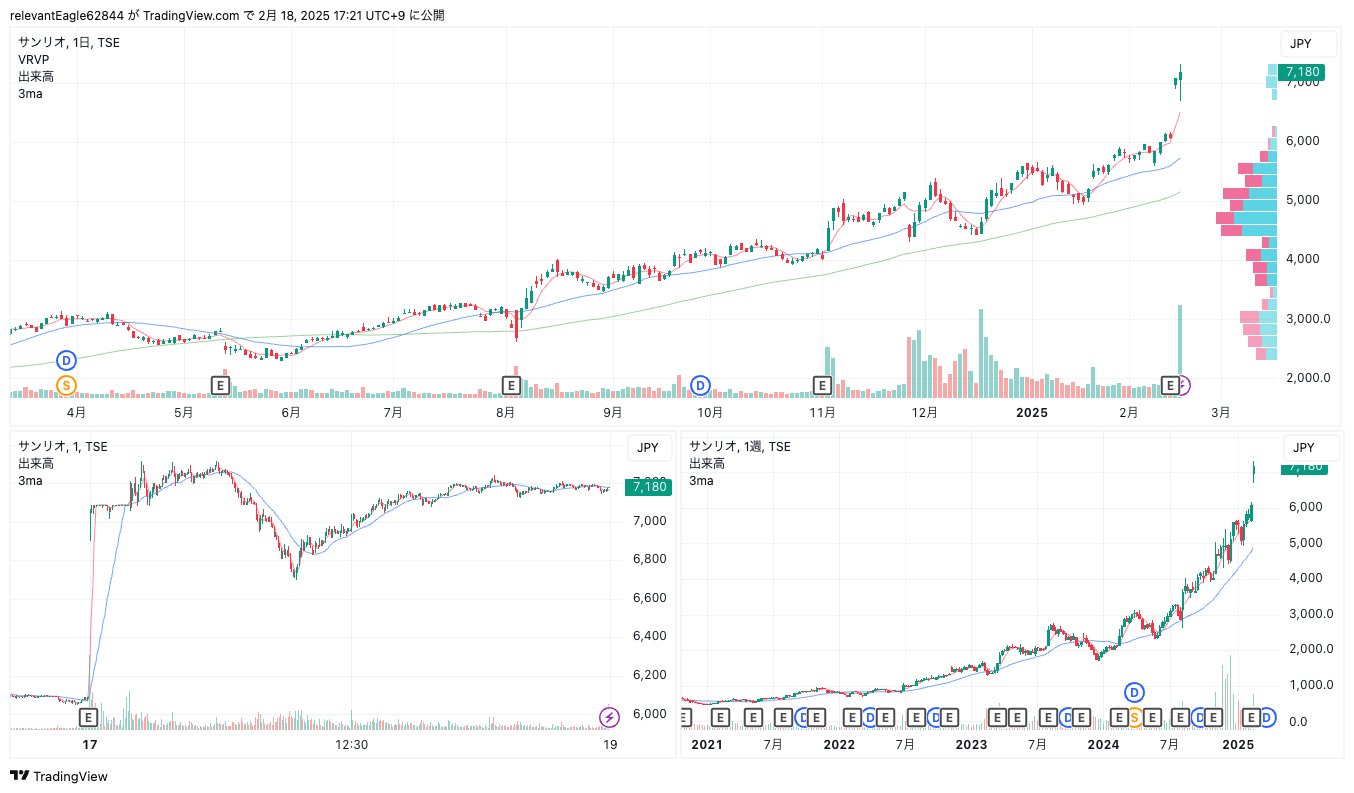Click the D marker above the weekly S marker

tap(1134, 692)
